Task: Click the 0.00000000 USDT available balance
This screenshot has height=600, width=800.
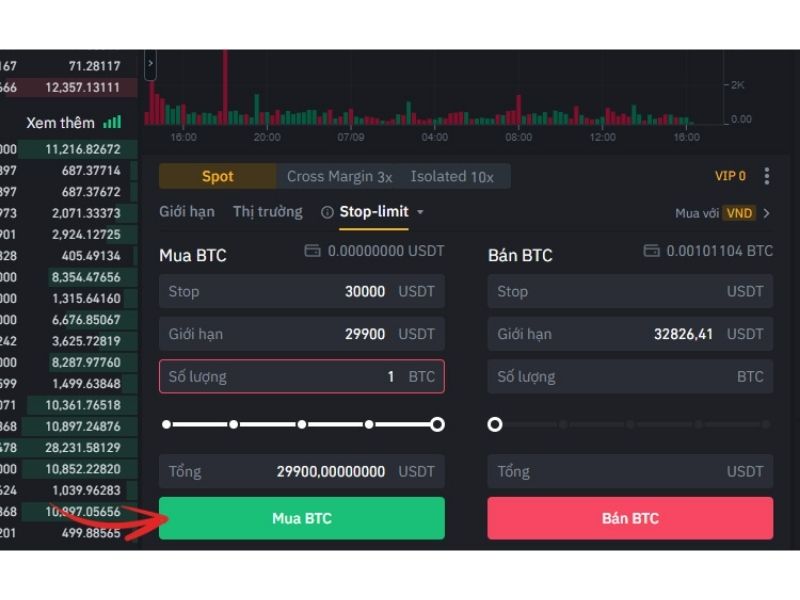Action: pos(386,251)
